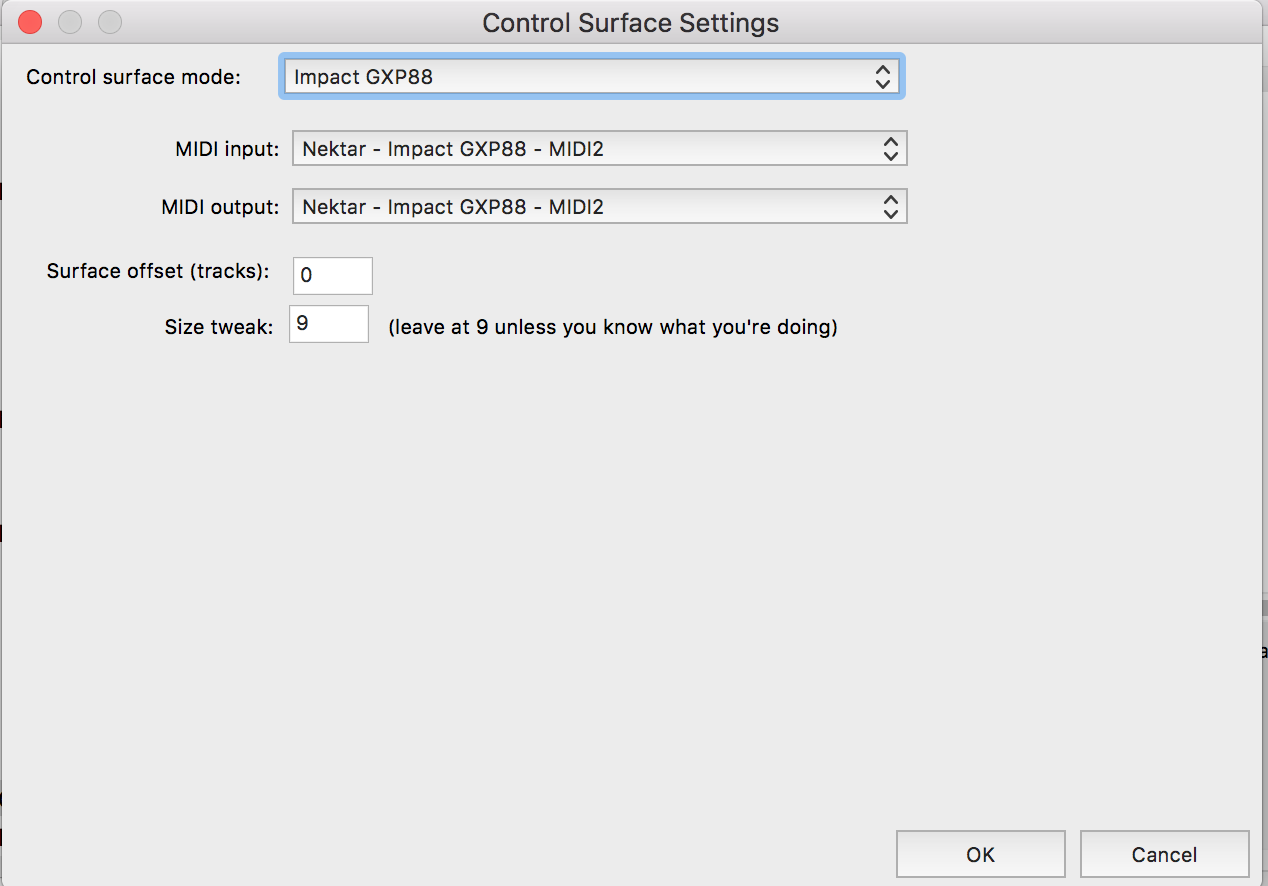Confirm settings with the OK button

[x=980, y=854]
